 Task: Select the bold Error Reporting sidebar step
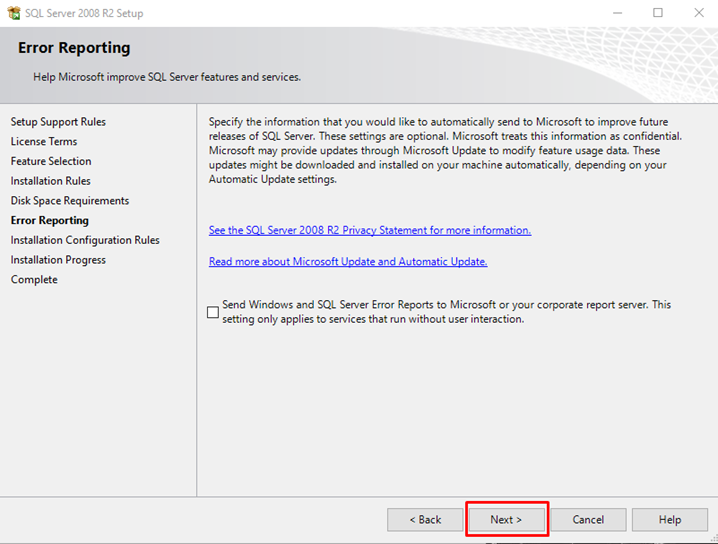point(50,221)
